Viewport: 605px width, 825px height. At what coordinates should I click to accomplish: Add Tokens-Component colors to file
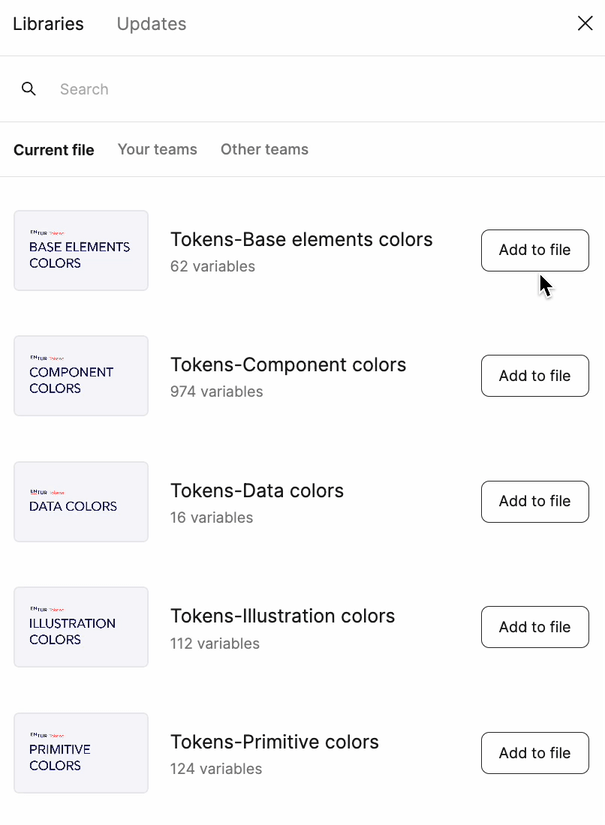coord(535,376)
